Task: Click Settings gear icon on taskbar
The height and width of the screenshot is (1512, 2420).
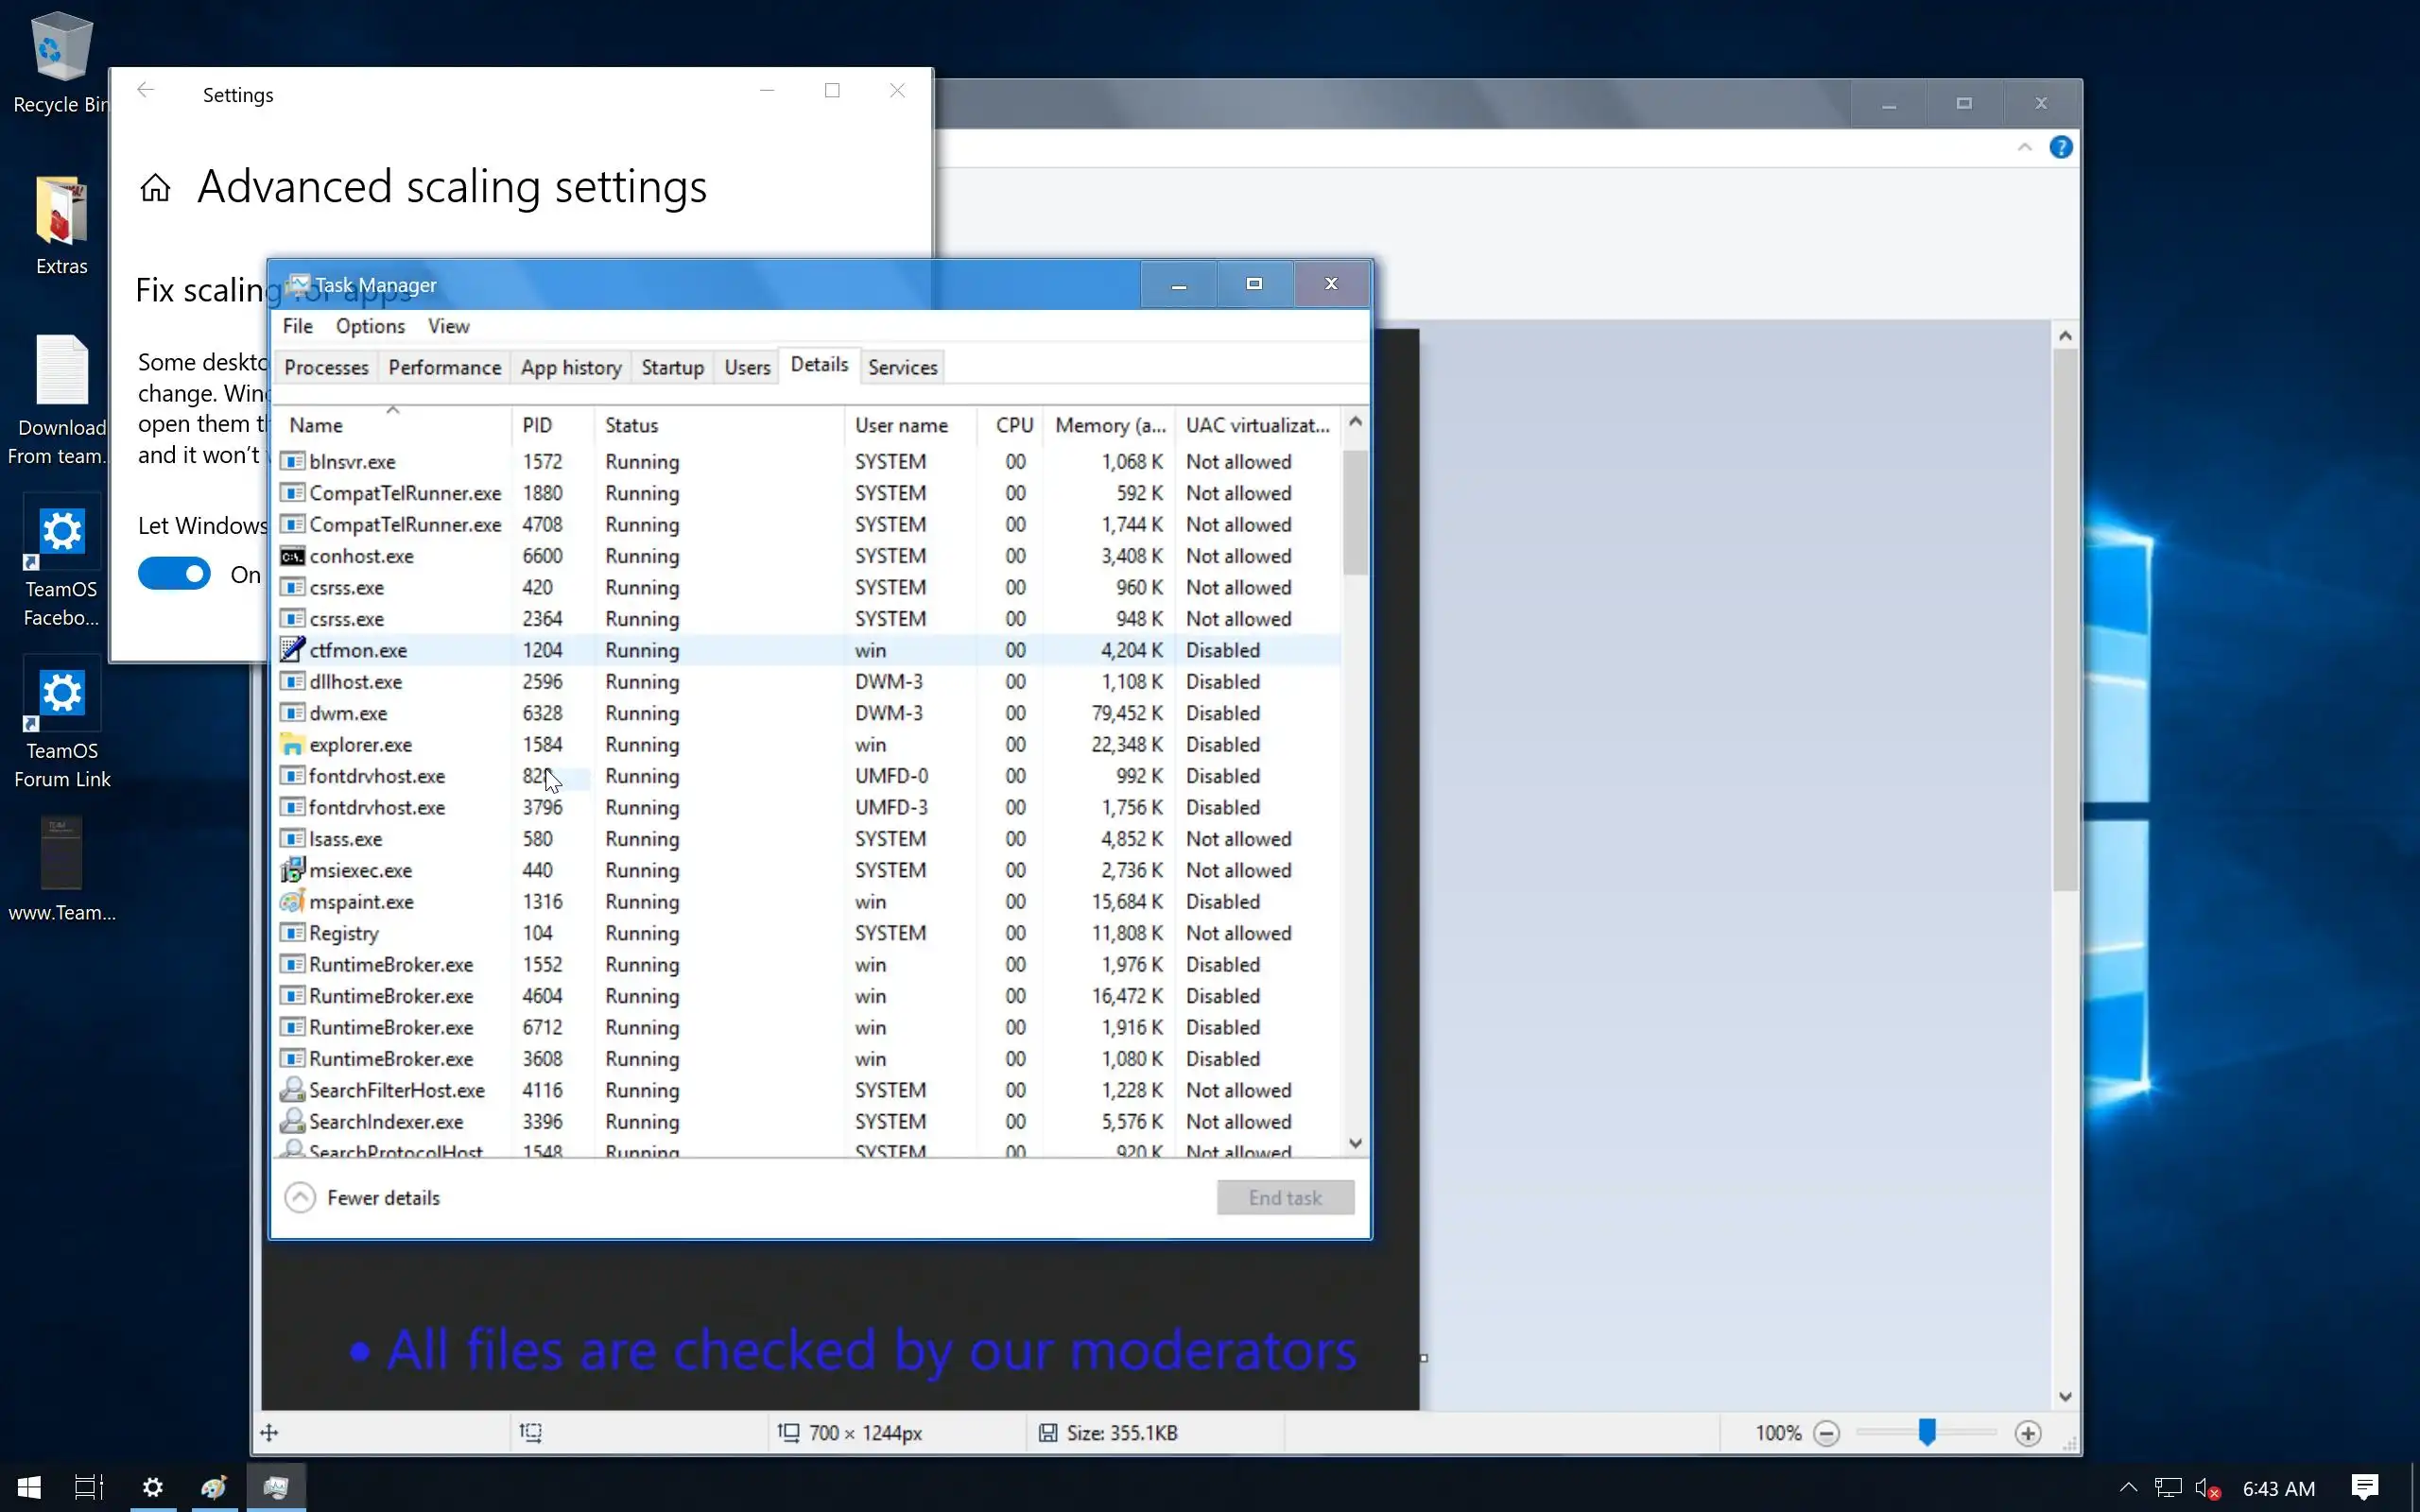Action: (152, 1487)
